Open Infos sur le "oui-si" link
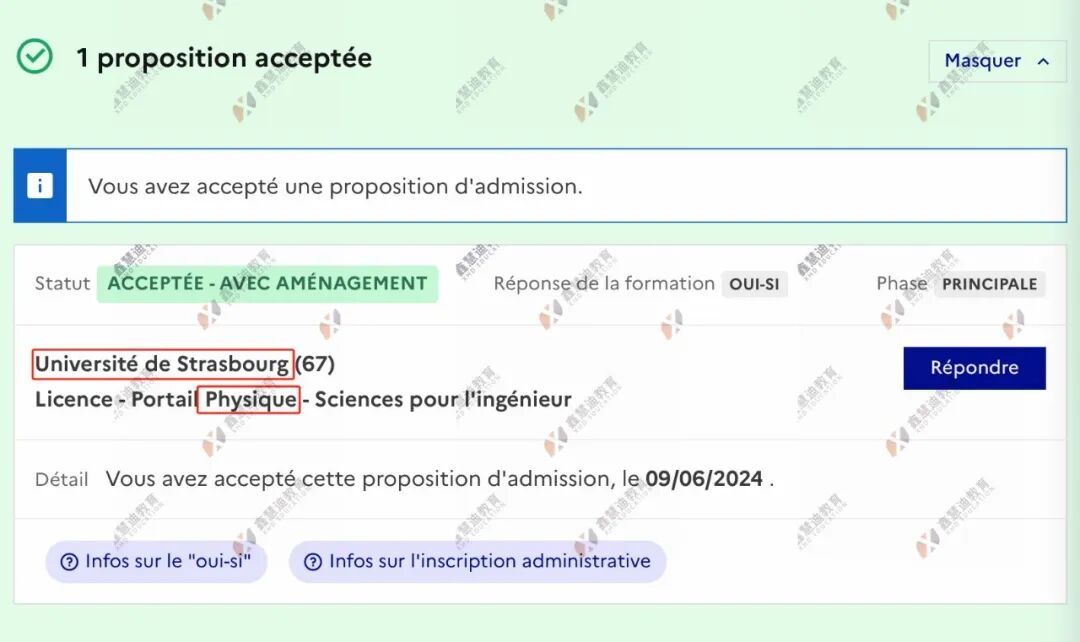The height and width of the screenshot is (642, 1080). point(156,562)
